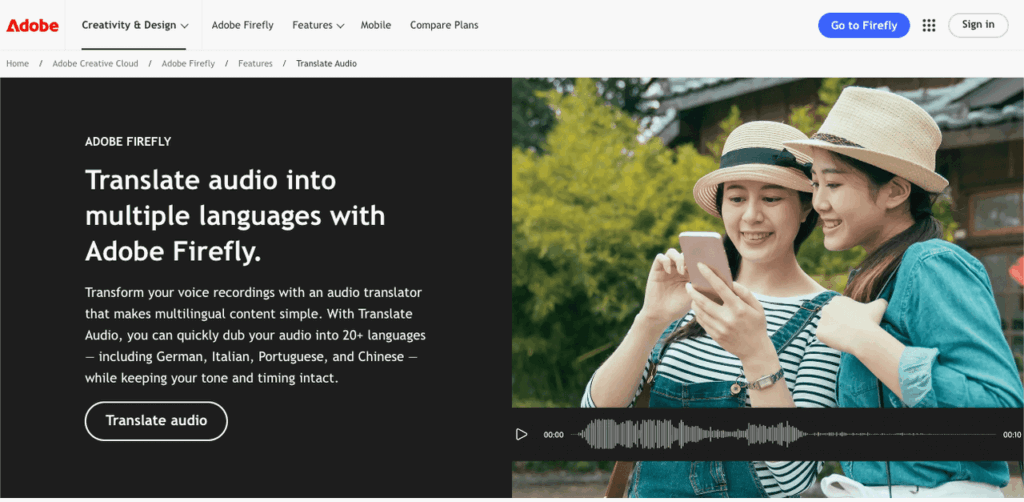The image size is (1024, 502).
Task: Open Features breadcrumb link
Action: click(x=255, y=63)
